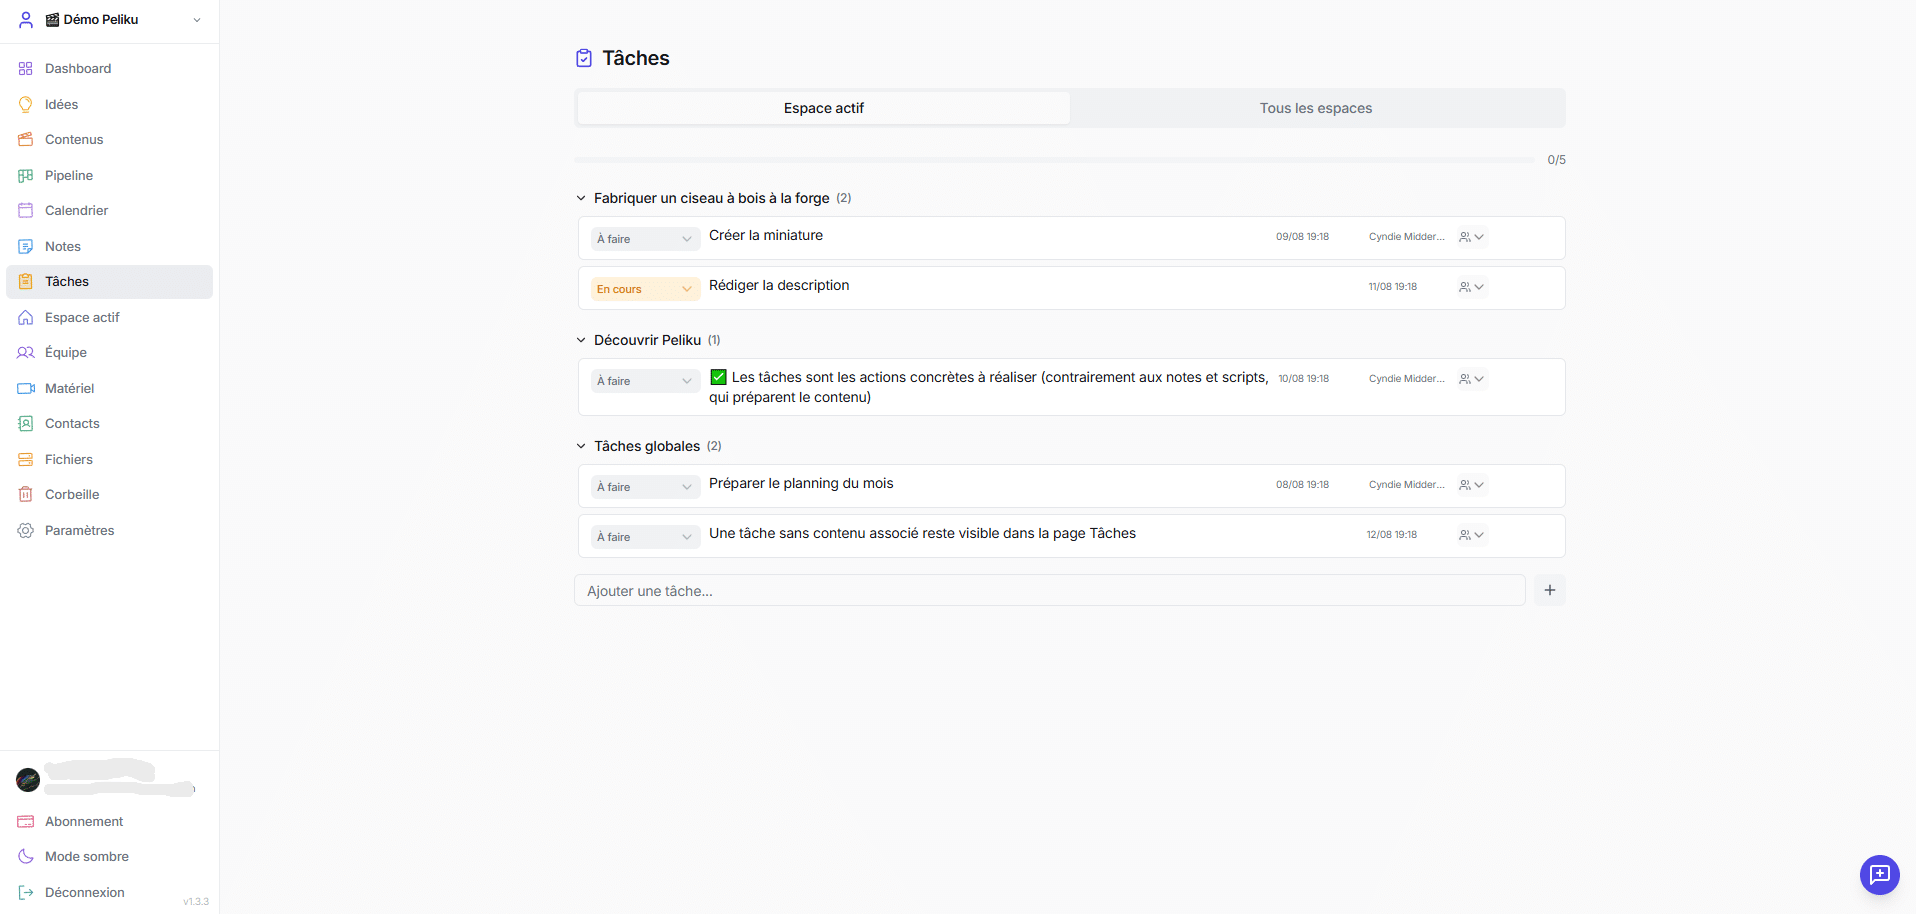Click the 11/08 19:18 due date

point(1392,287)
